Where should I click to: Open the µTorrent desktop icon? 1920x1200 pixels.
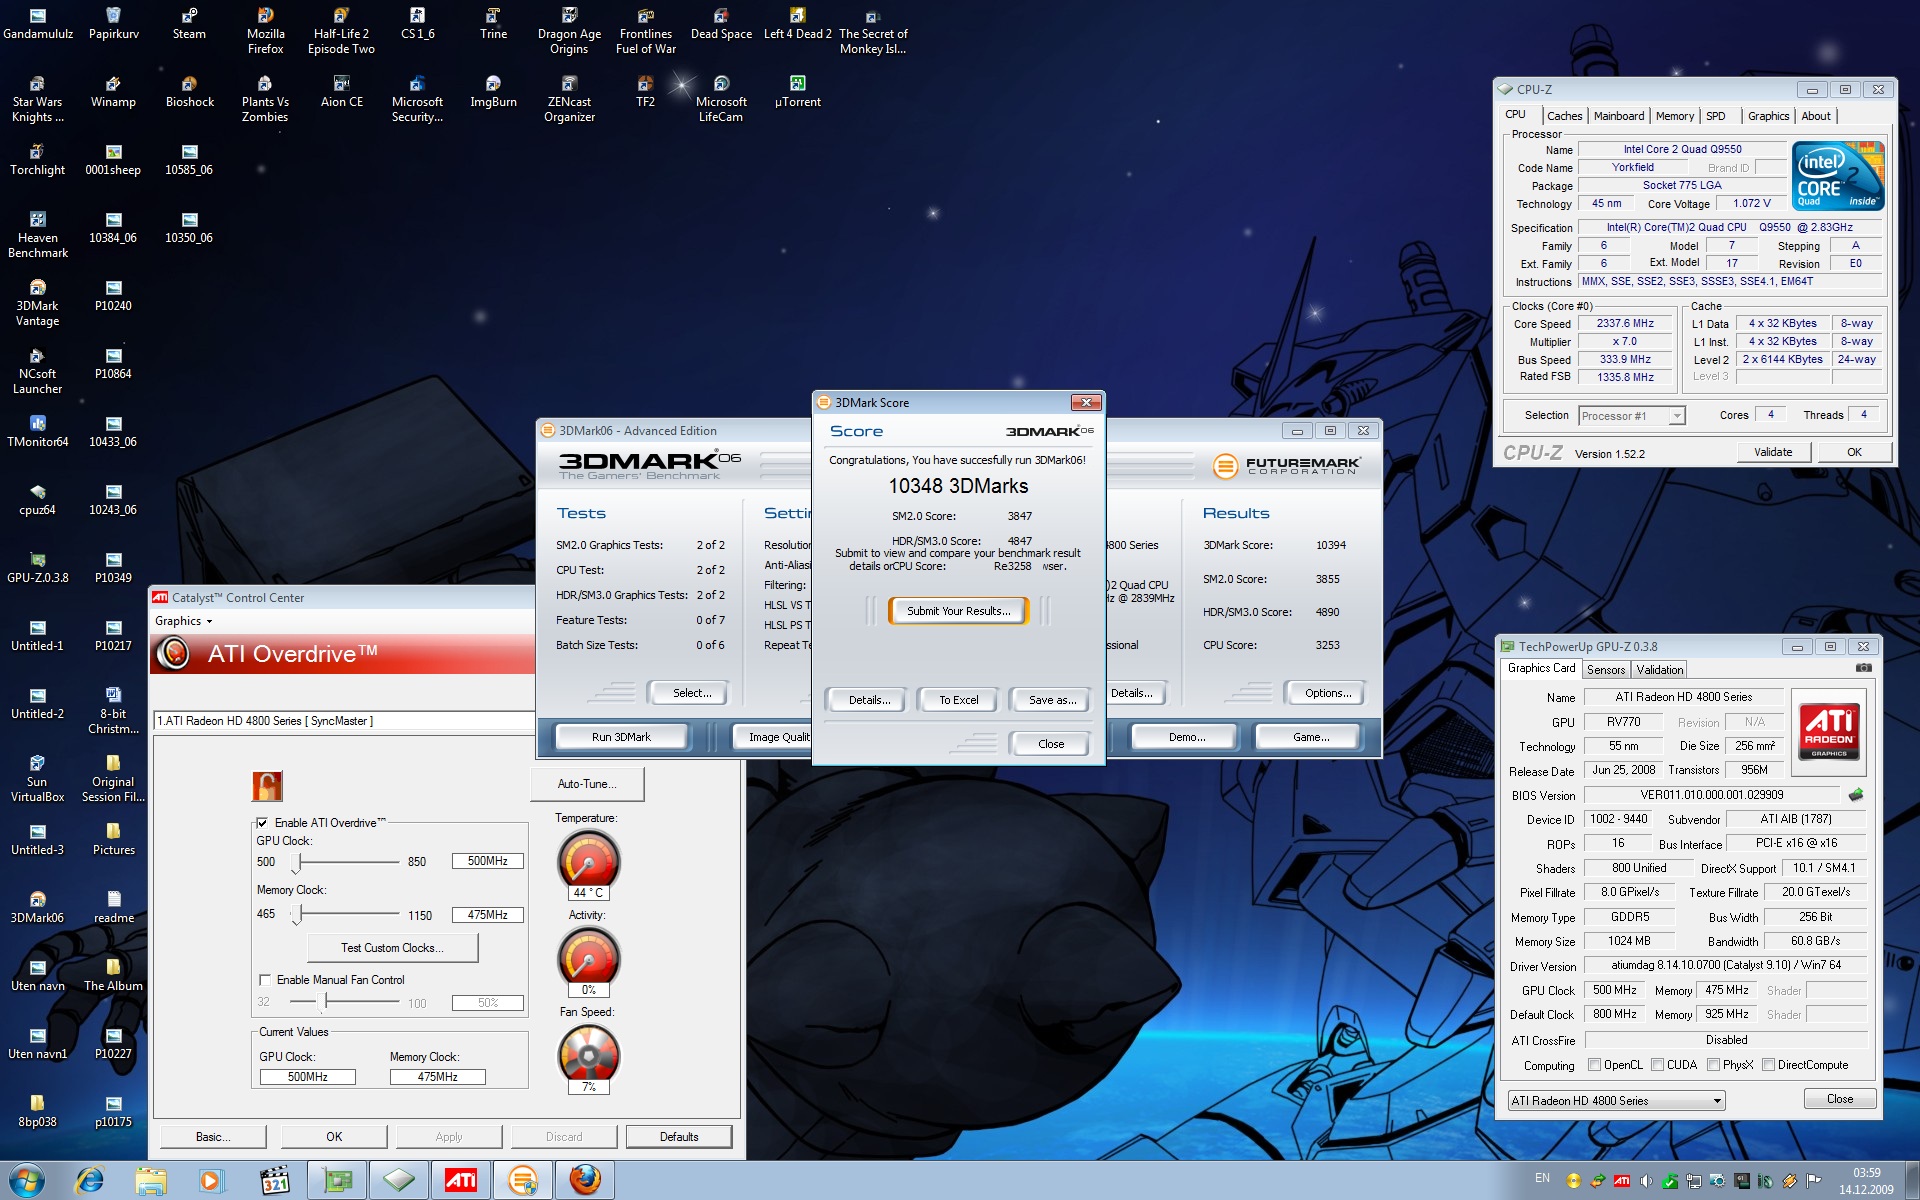click(797, 92)
